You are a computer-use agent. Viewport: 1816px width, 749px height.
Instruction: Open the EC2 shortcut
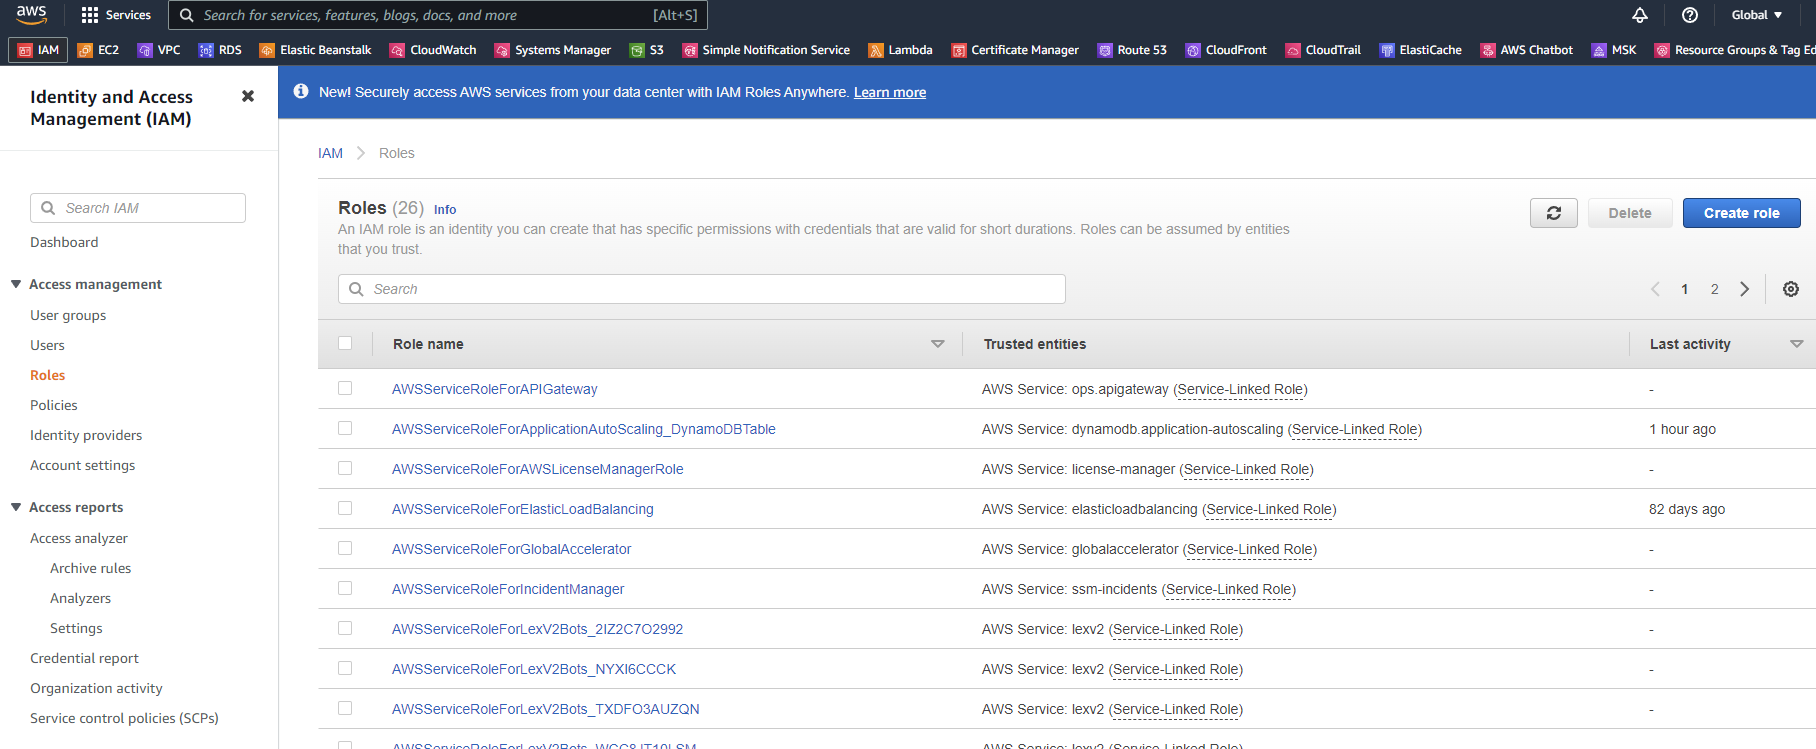98,50
